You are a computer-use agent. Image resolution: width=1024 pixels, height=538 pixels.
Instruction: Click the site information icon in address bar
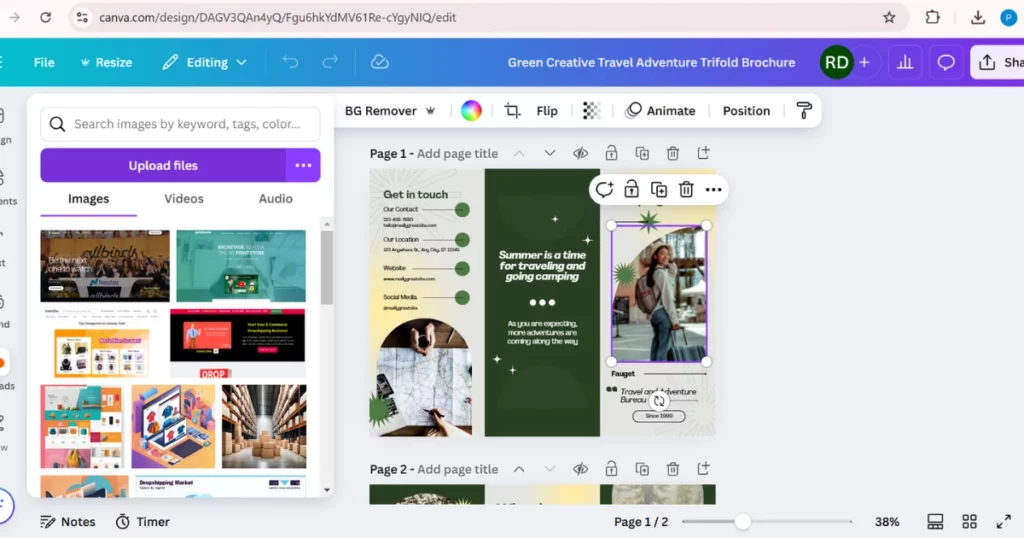click(x=82, y=18)
